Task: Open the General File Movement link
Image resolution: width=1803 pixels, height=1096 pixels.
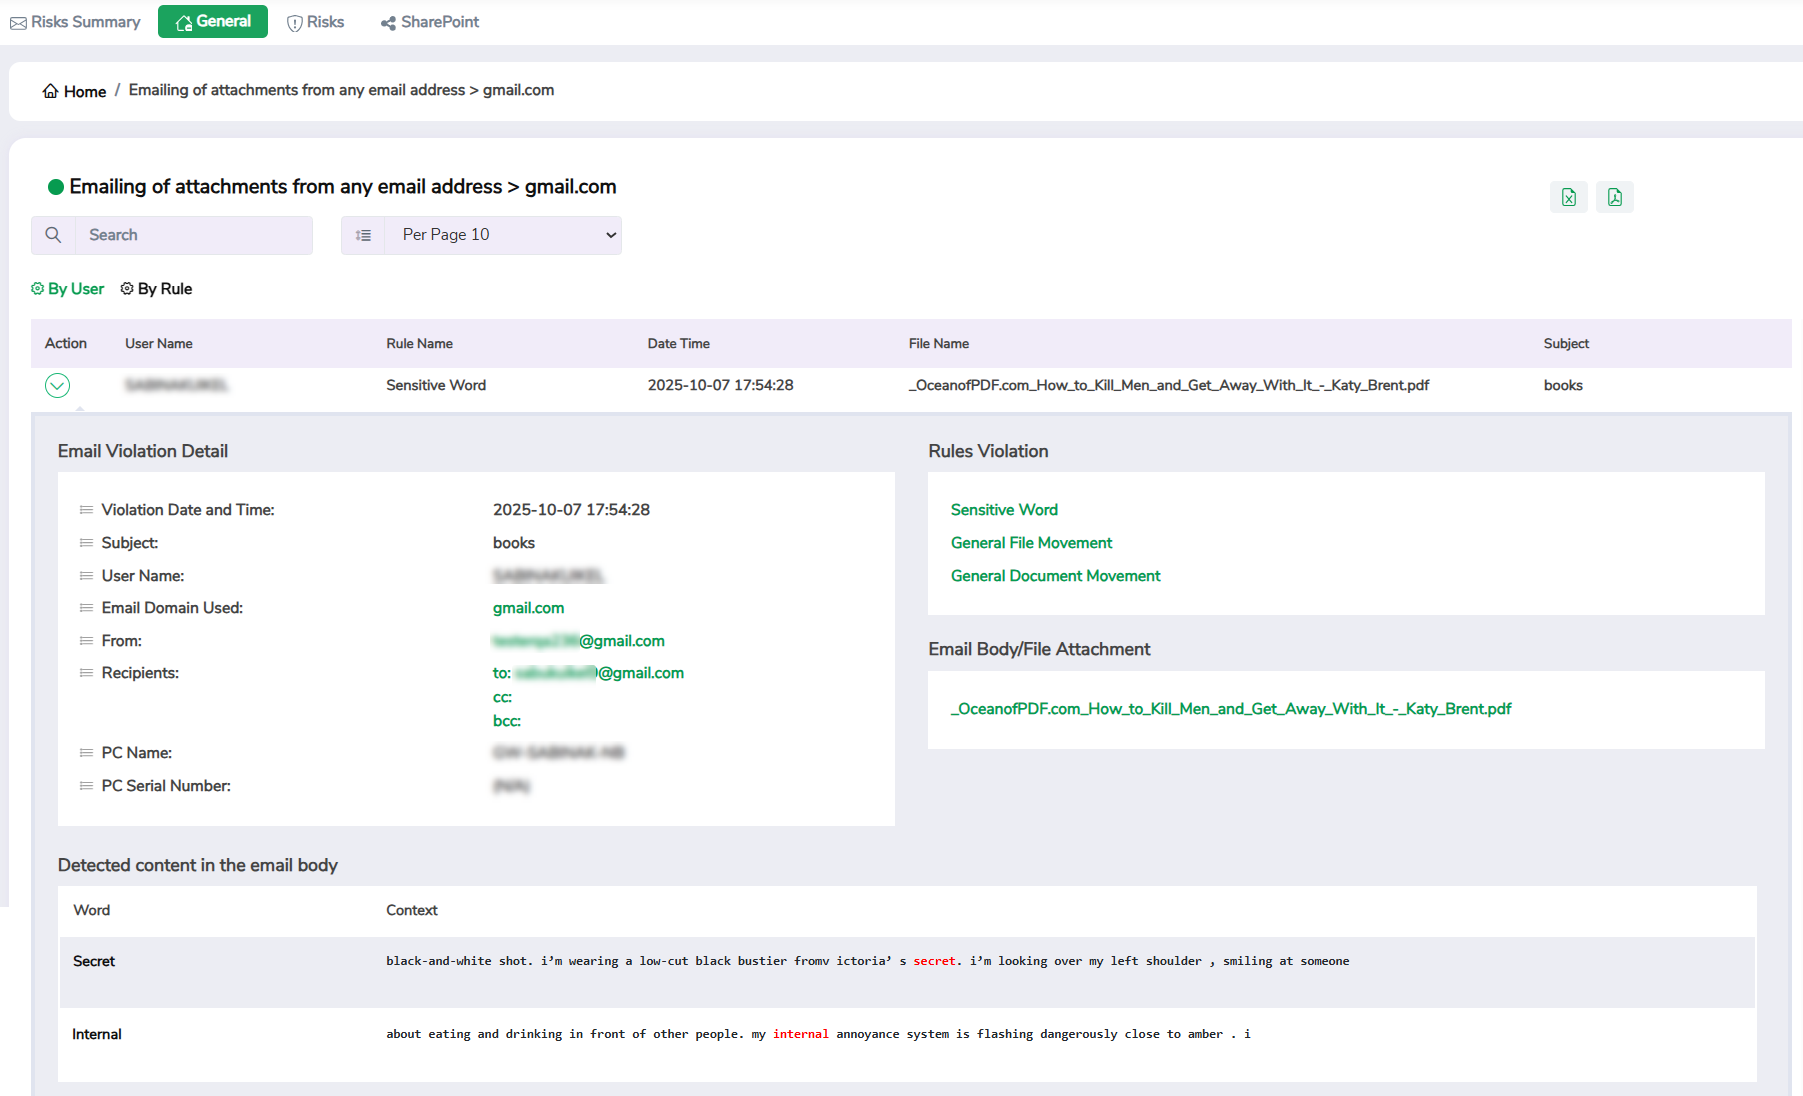Action: click(1031, 543)
